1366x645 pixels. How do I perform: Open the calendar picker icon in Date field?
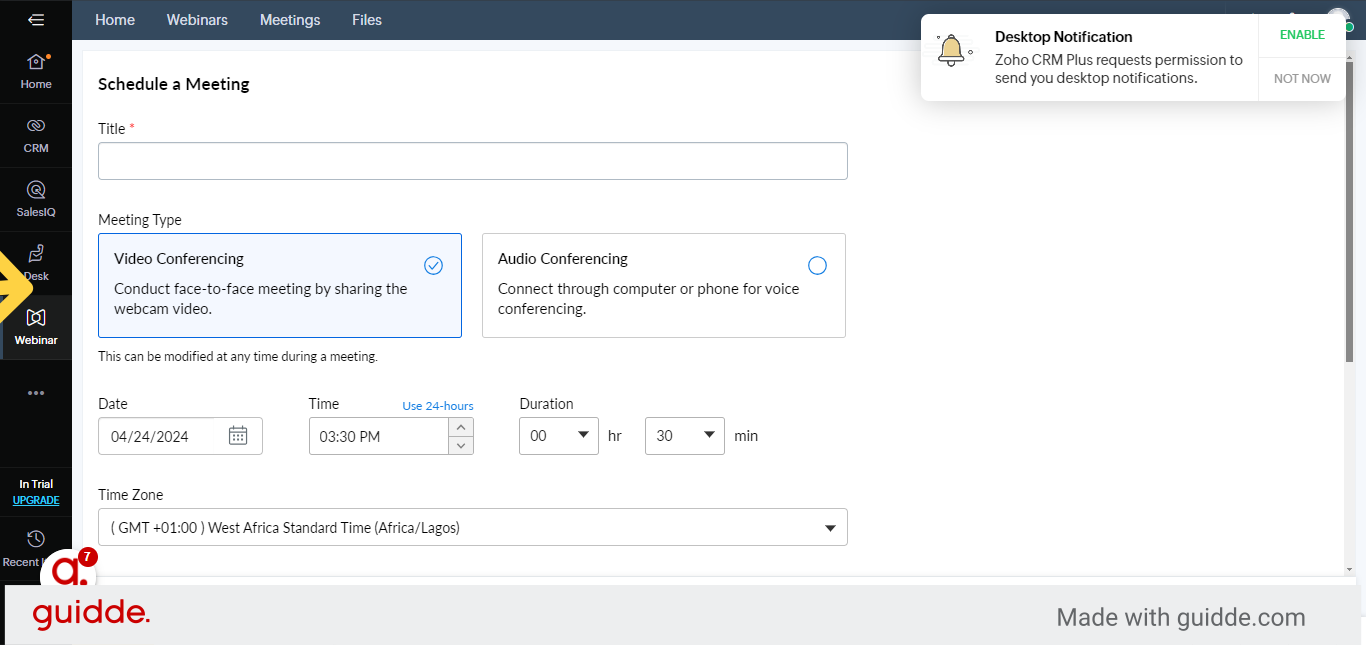coord(238,435)
